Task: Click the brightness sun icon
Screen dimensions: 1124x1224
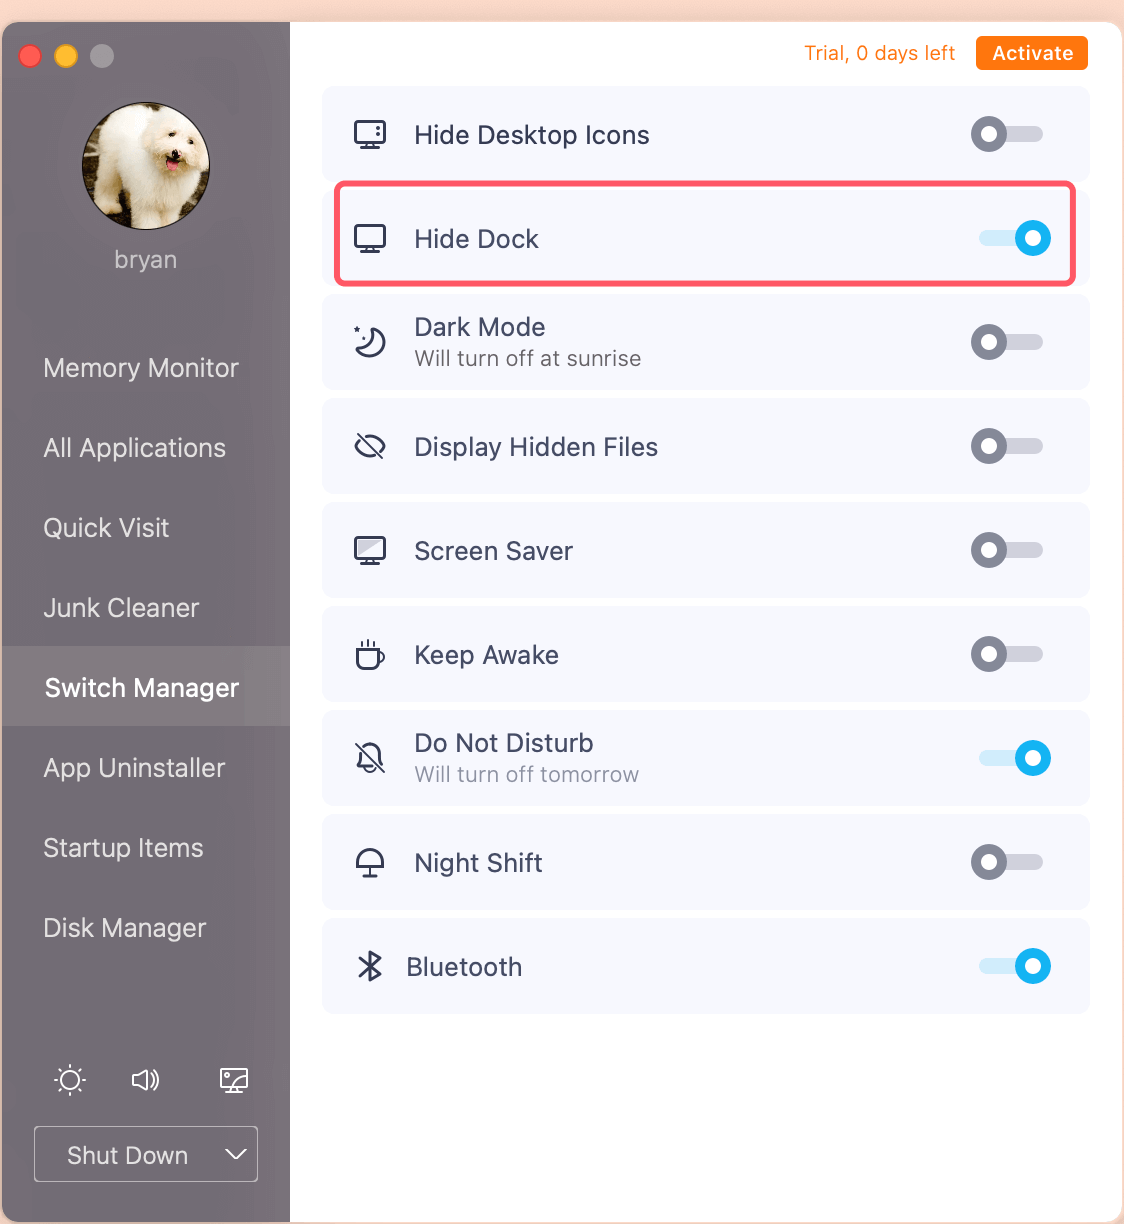Action: (70, 1080)
